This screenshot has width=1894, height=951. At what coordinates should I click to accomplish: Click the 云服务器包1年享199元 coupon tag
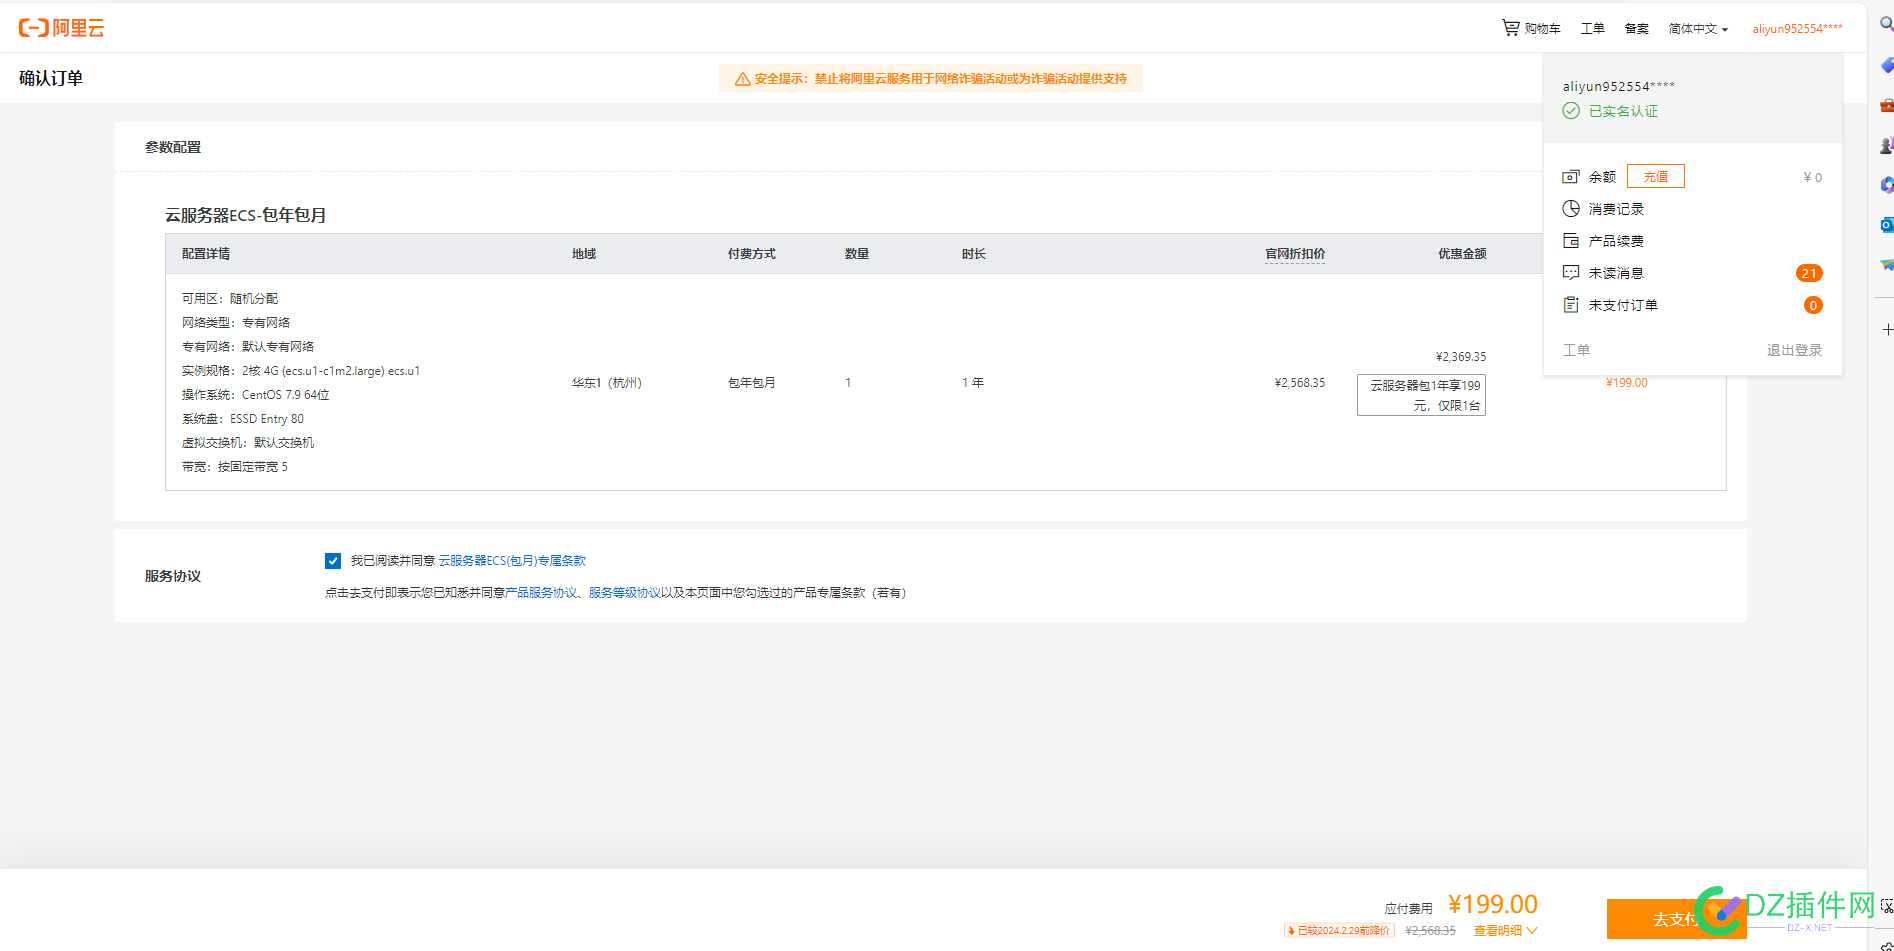pos(1421,395)
